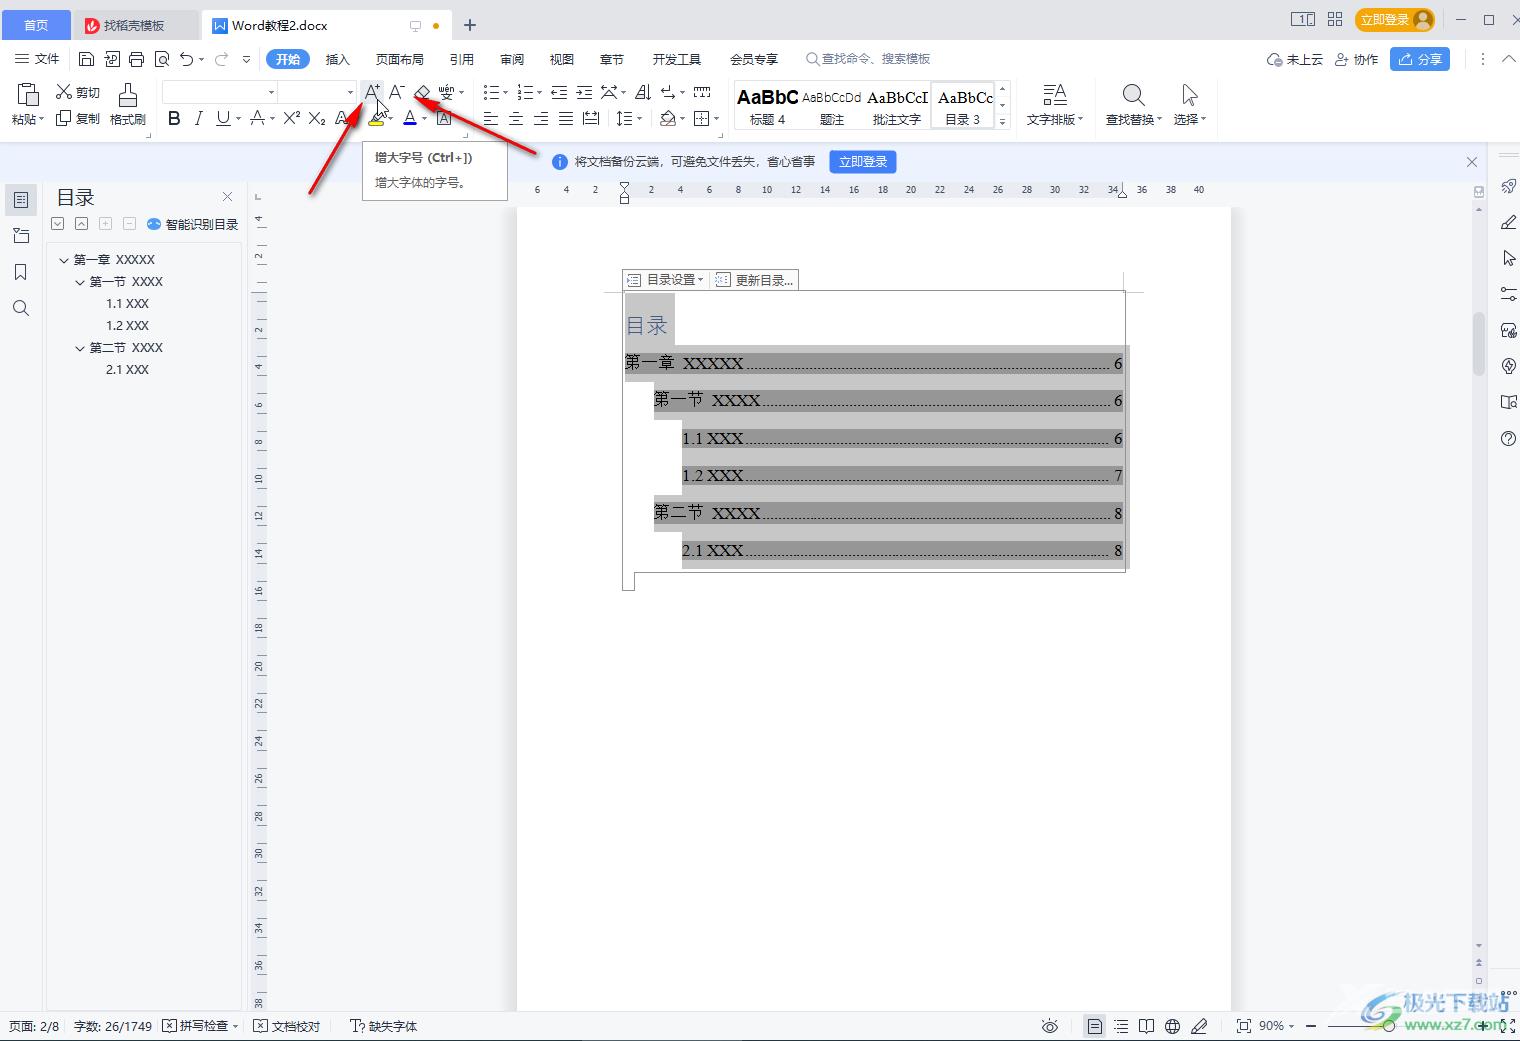This screenshot has width=1520, height=1041.
Task: Apply the yellow text highlight color
Action: pos(376,118)
